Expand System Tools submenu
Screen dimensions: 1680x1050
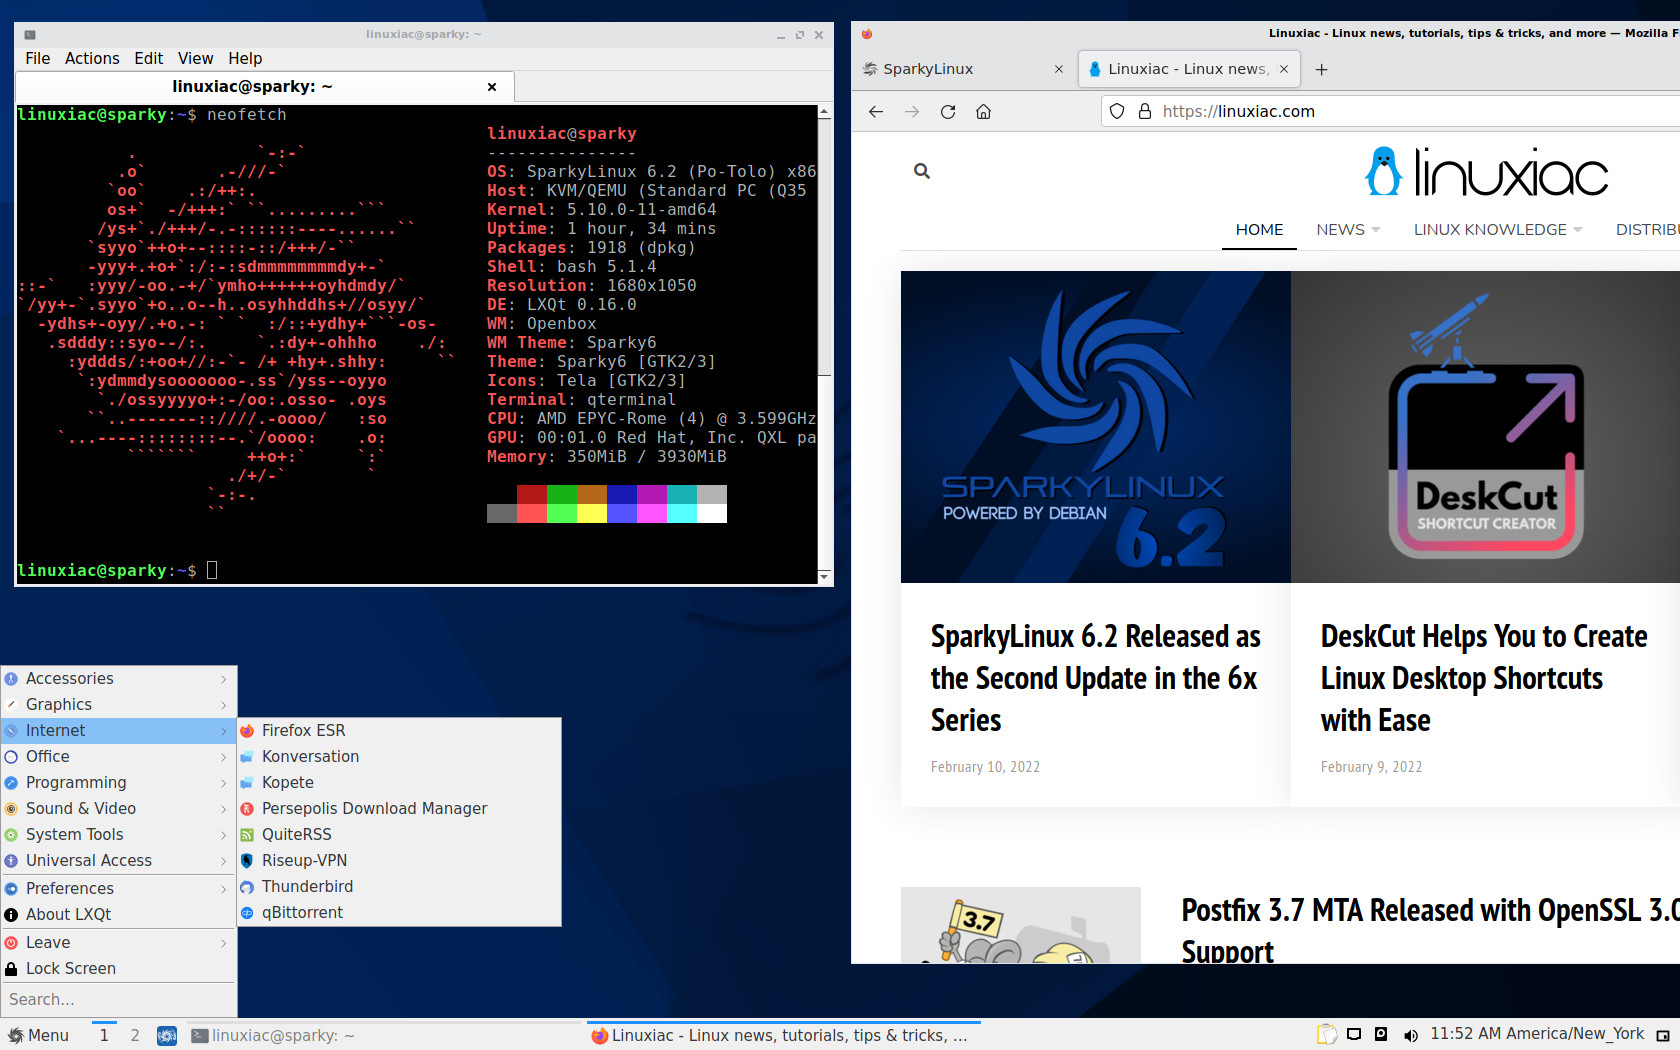click(x=118, y=835)
